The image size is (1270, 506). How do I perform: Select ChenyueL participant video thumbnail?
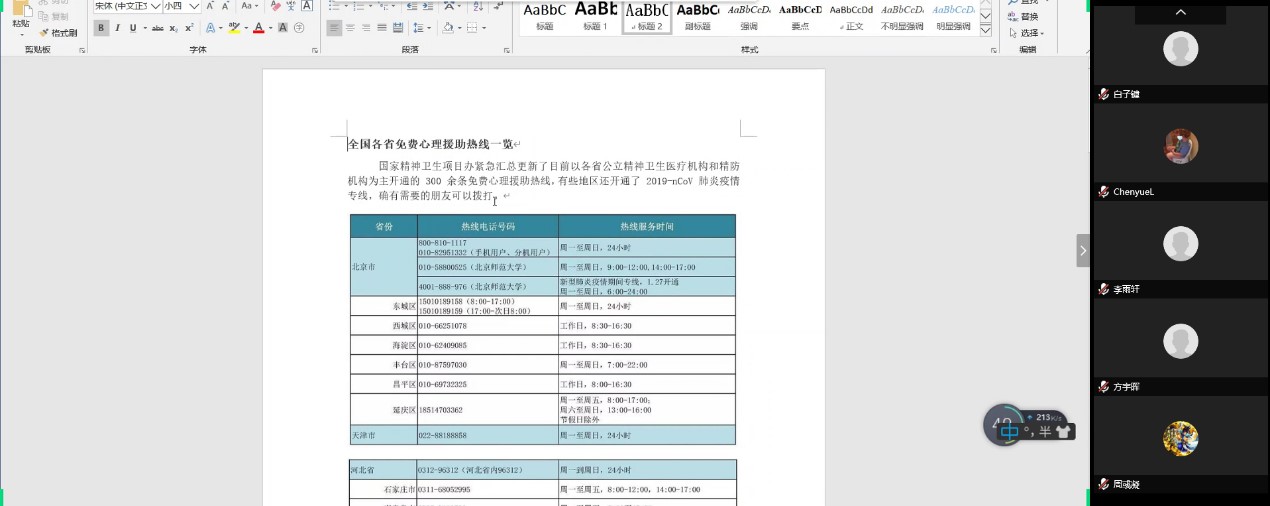1181,147
